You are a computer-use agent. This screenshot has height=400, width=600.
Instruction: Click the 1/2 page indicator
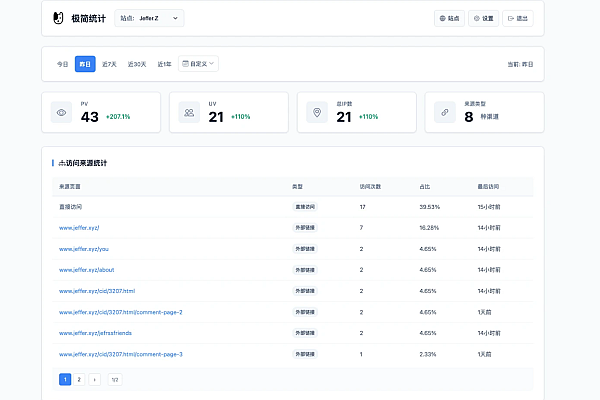coord(115,379)
